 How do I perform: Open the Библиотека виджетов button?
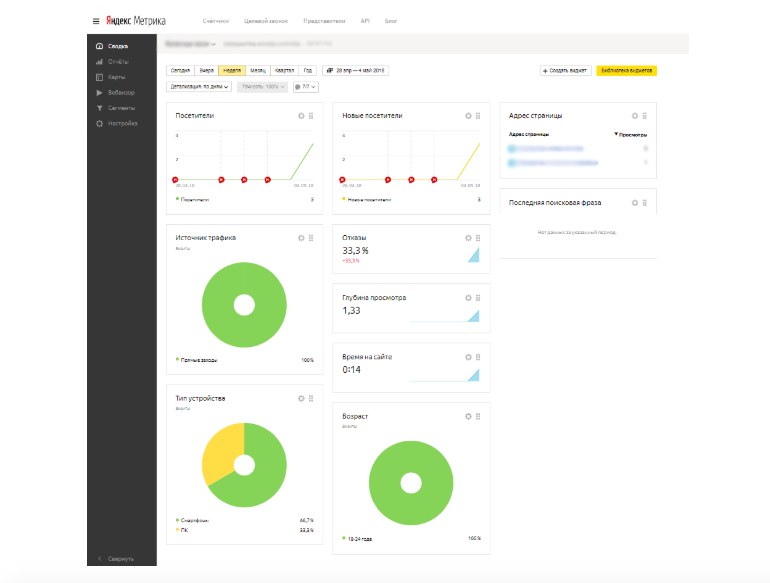[x=626, y=71]
